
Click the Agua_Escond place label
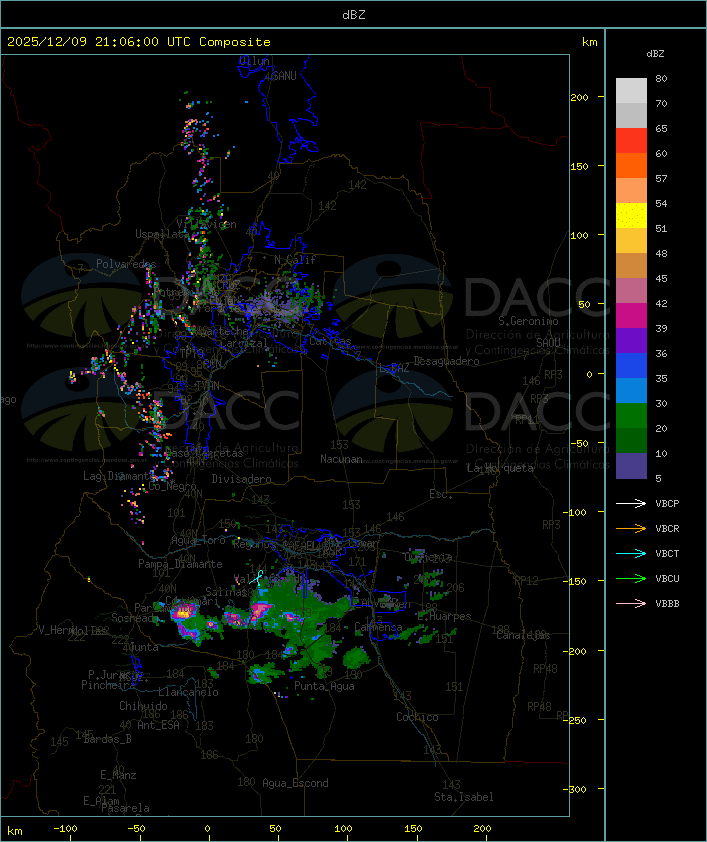[x=295, y=783]
